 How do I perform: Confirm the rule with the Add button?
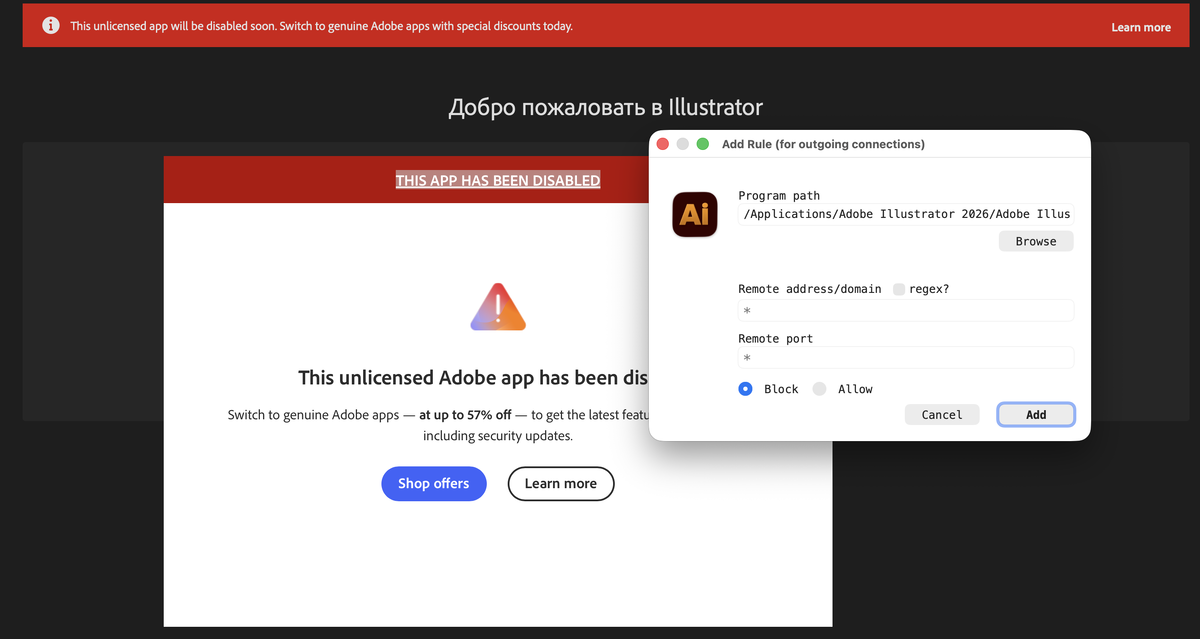1036,414
